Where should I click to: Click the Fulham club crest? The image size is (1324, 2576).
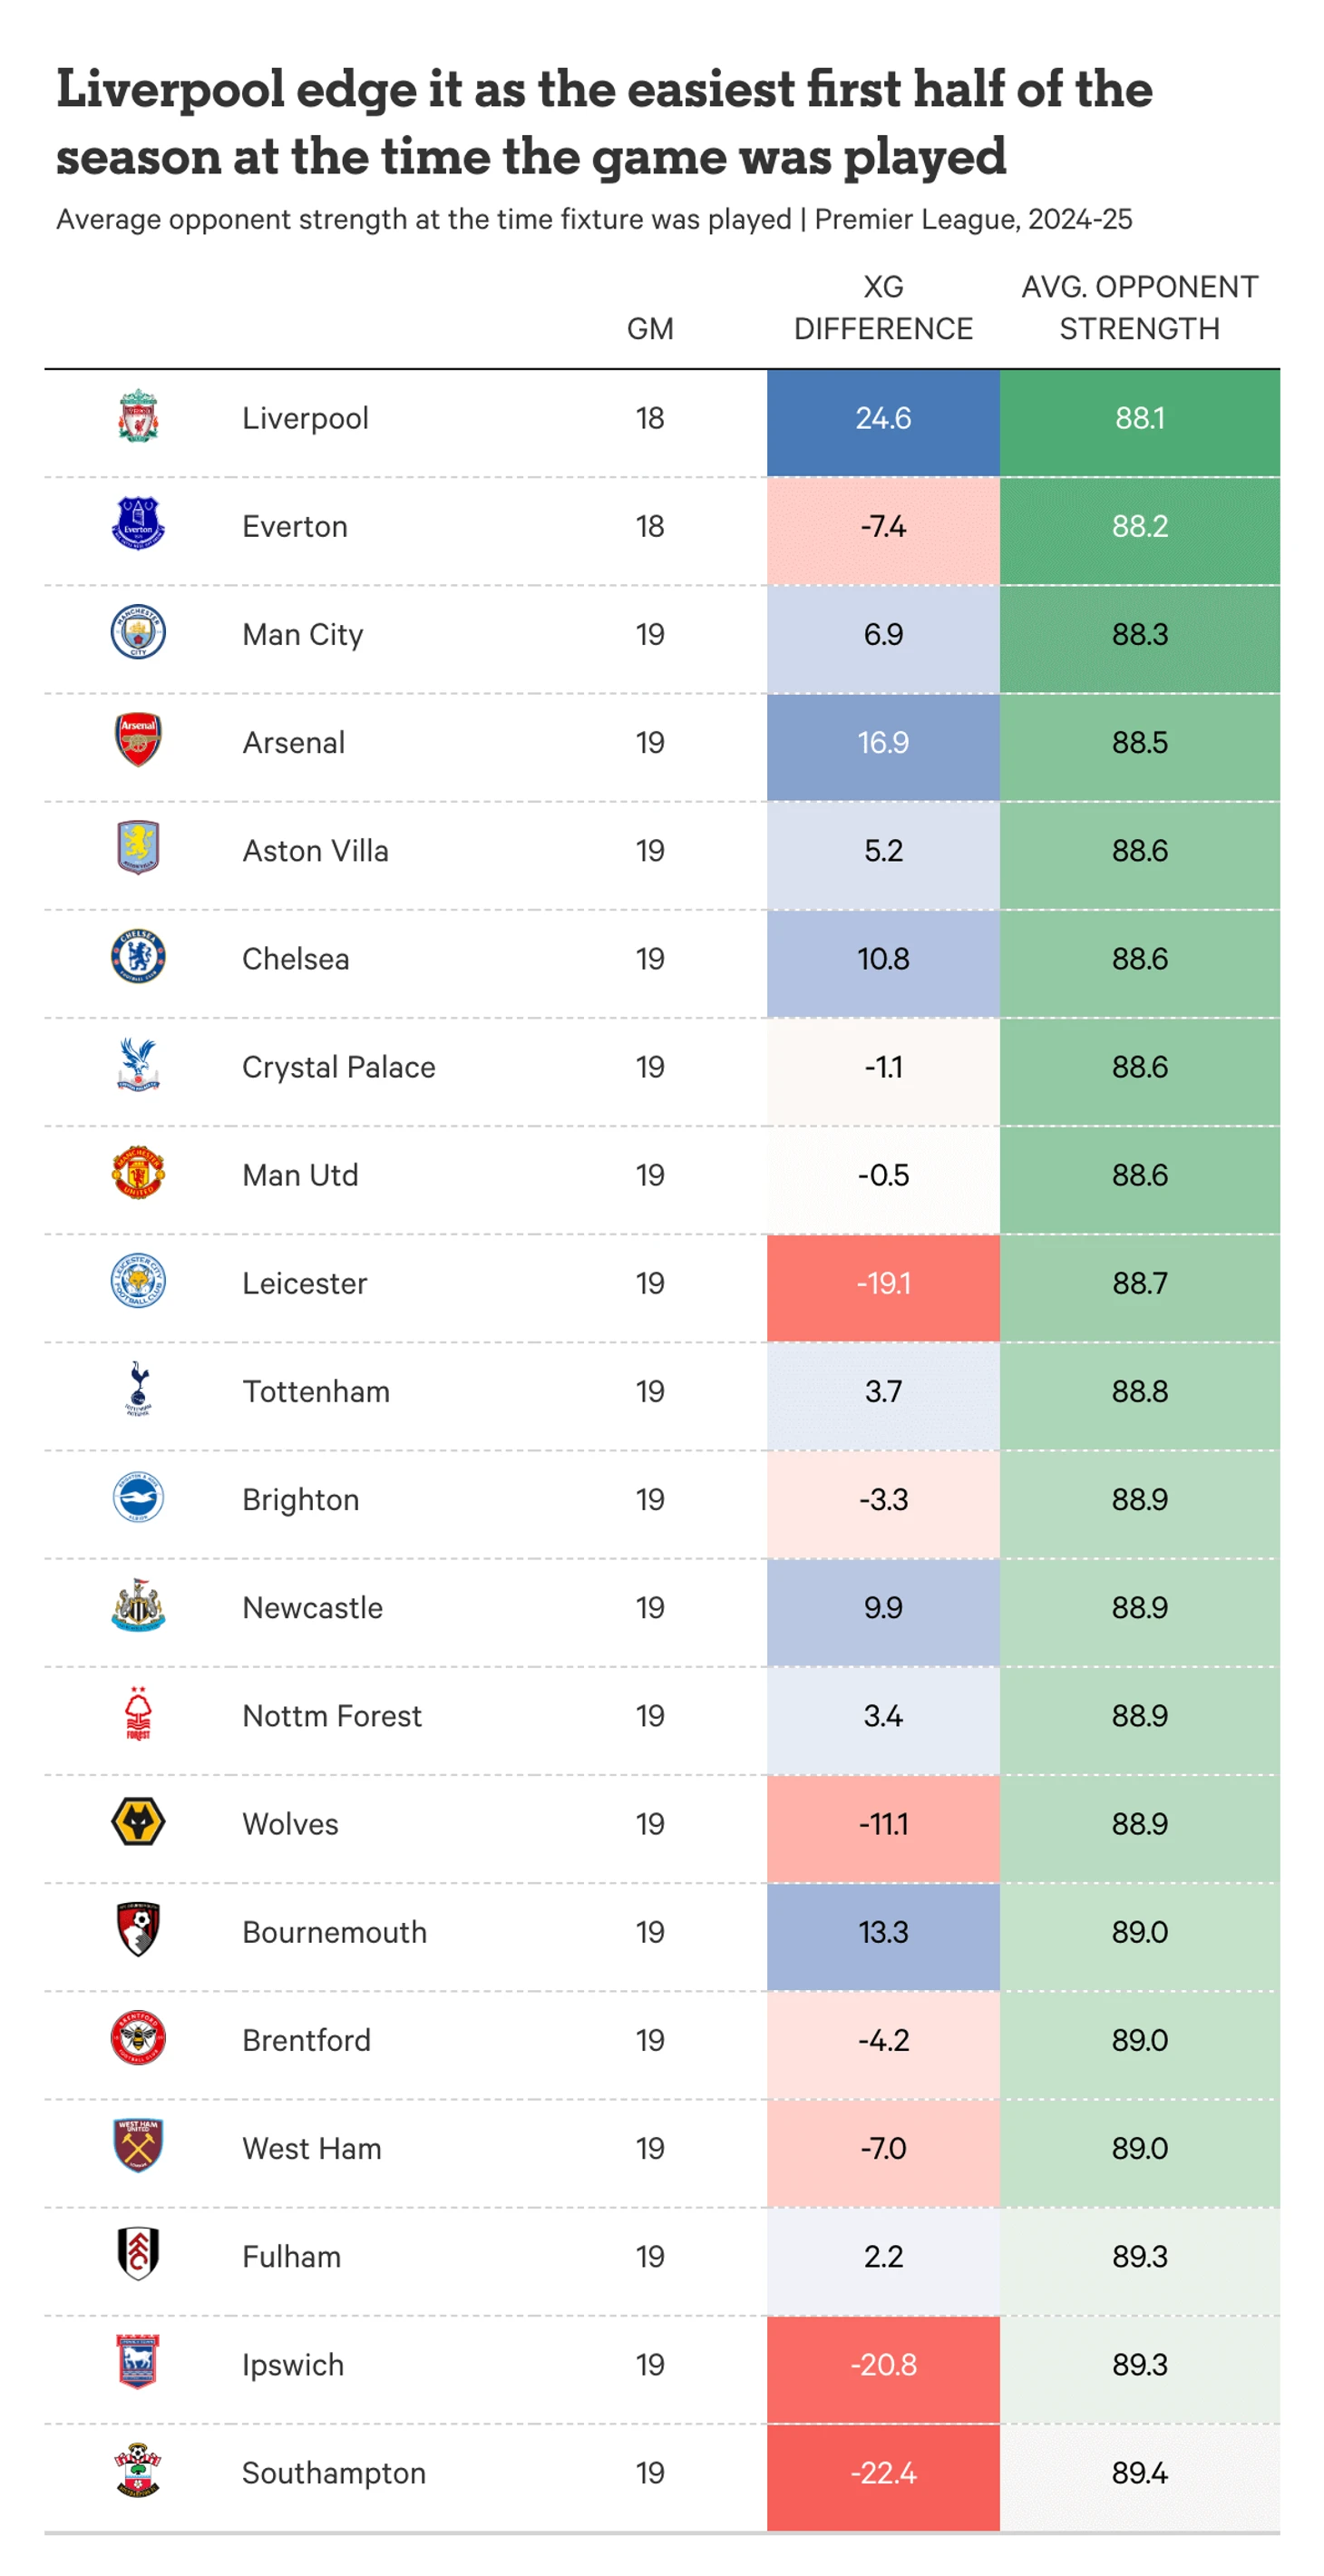138,2256
